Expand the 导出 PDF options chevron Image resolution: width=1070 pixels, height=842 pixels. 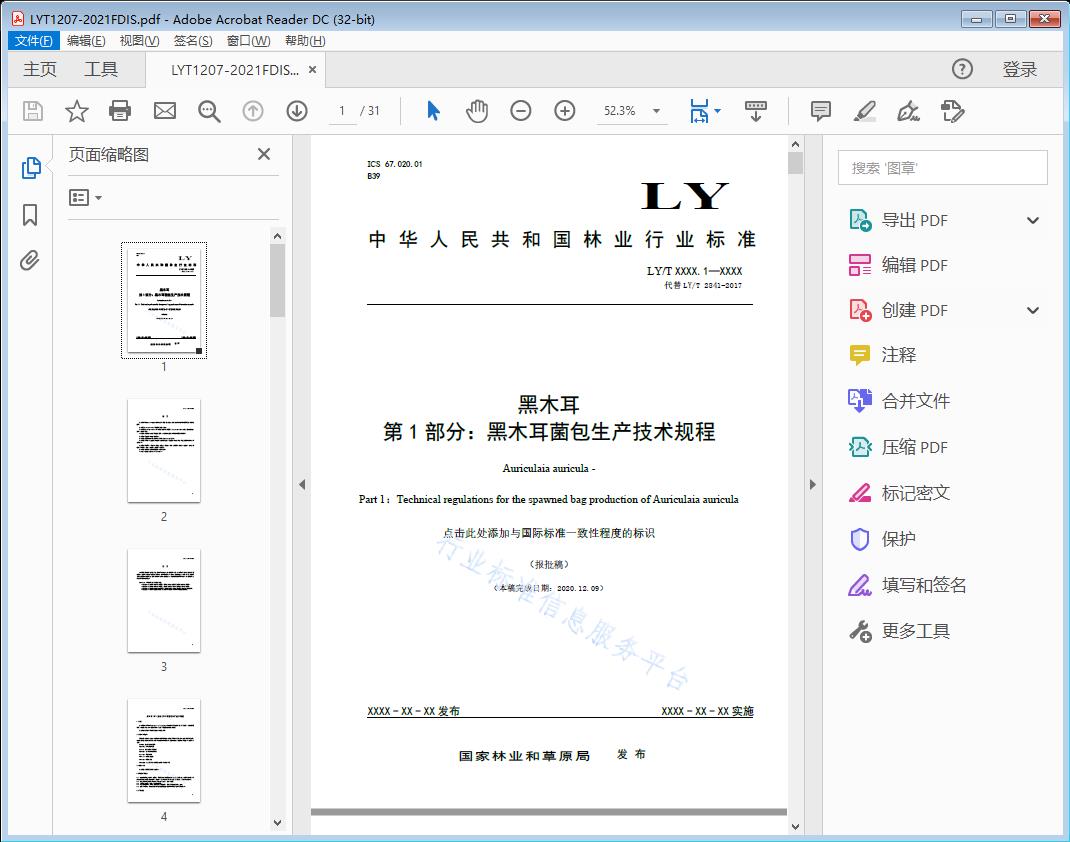[1031, 219]
